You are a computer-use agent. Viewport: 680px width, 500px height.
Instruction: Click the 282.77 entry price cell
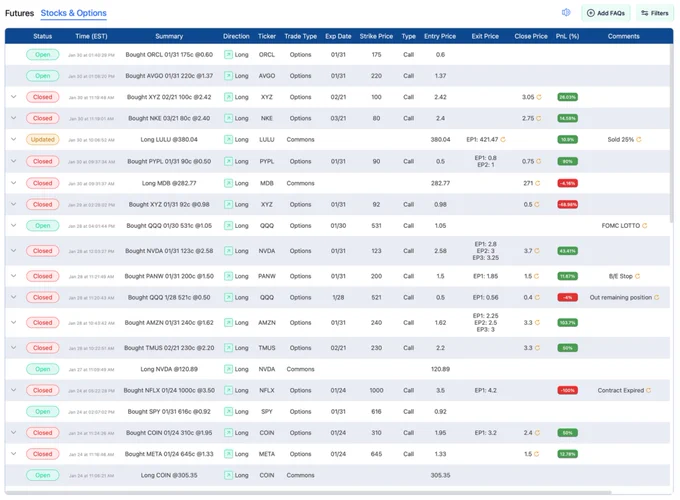tap(440, 183)
